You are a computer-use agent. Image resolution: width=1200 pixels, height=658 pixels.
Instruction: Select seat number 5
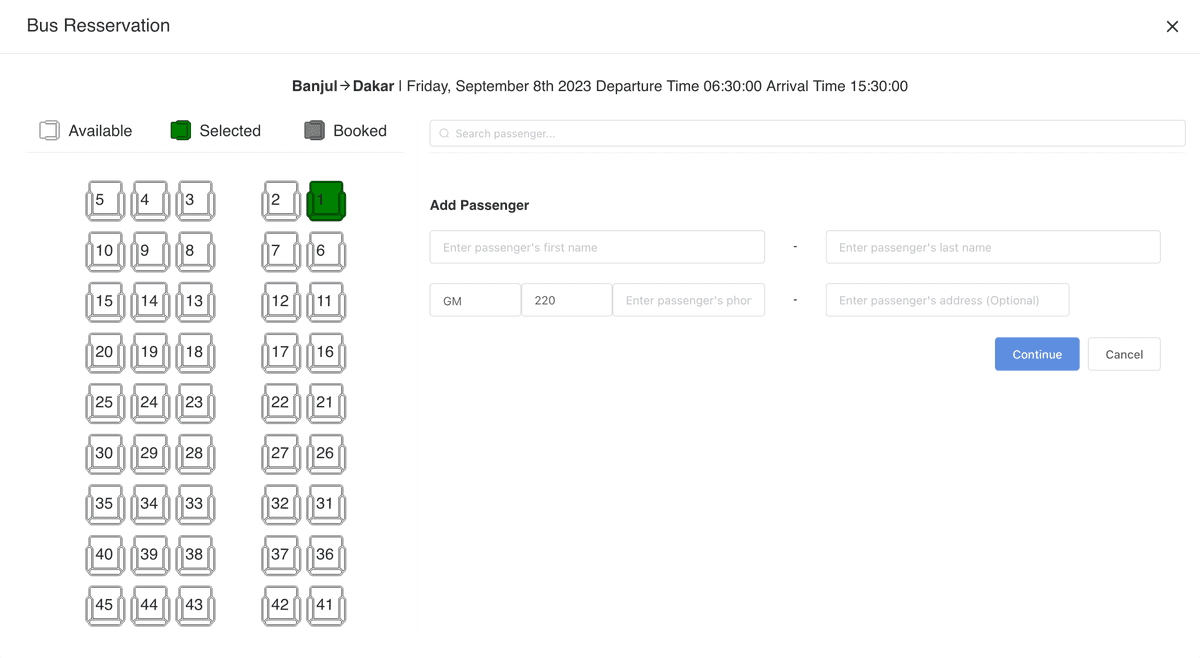tap(104, 201)
